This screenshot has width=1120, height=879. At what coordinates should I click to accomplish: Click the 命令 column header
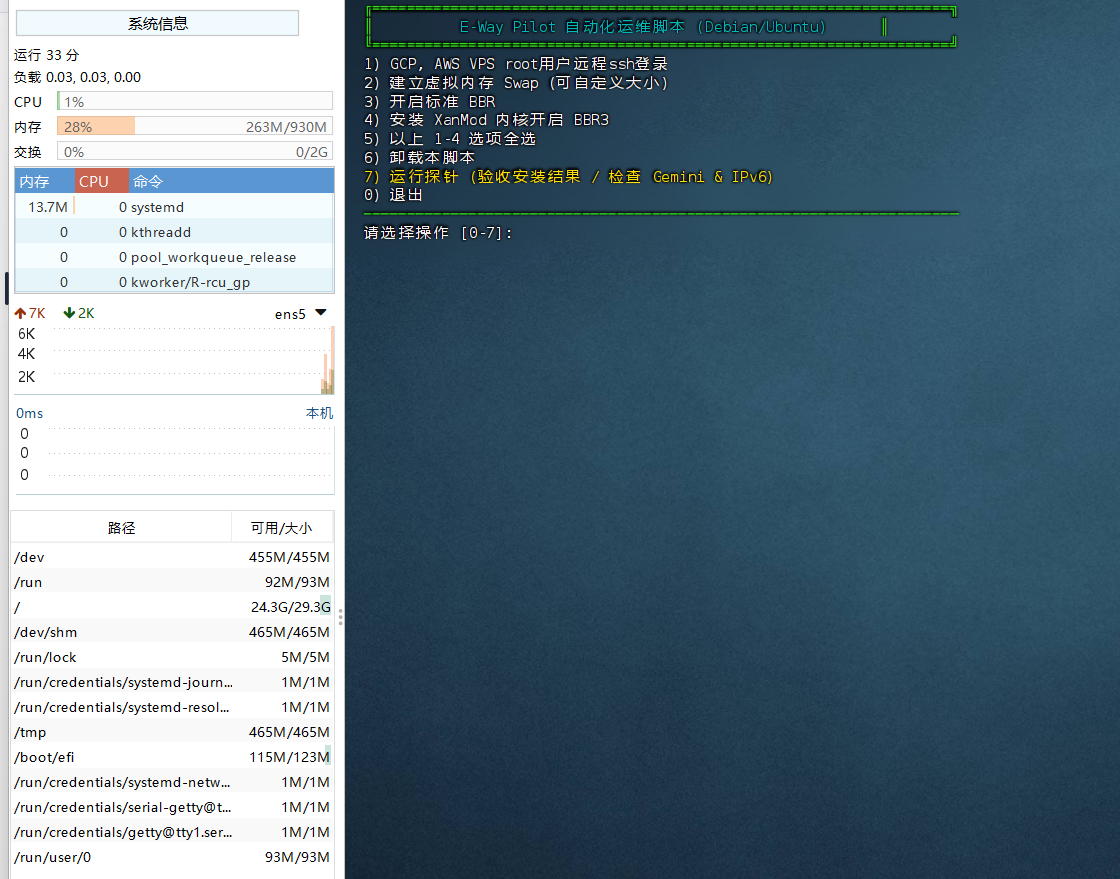coord(230,181)
